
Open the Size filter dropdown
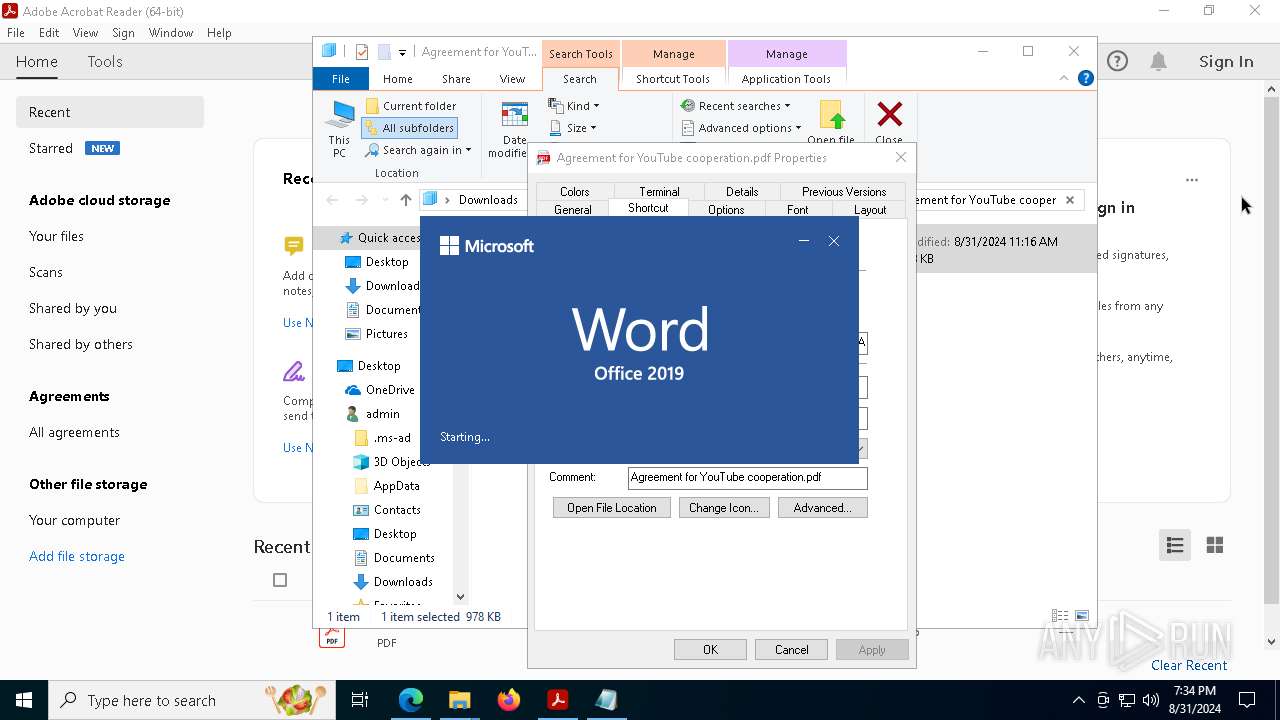coord(573,128)
